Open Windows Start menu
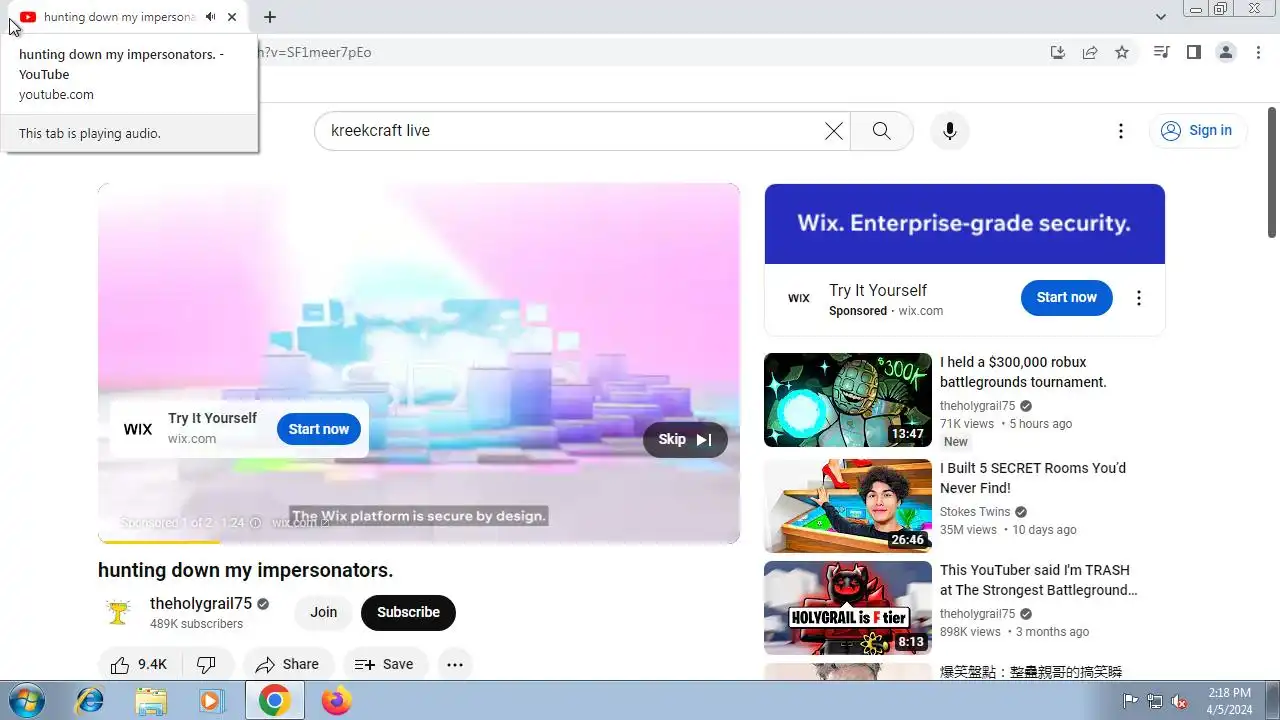Screen dimensions: 1280x720 (26, 701)
